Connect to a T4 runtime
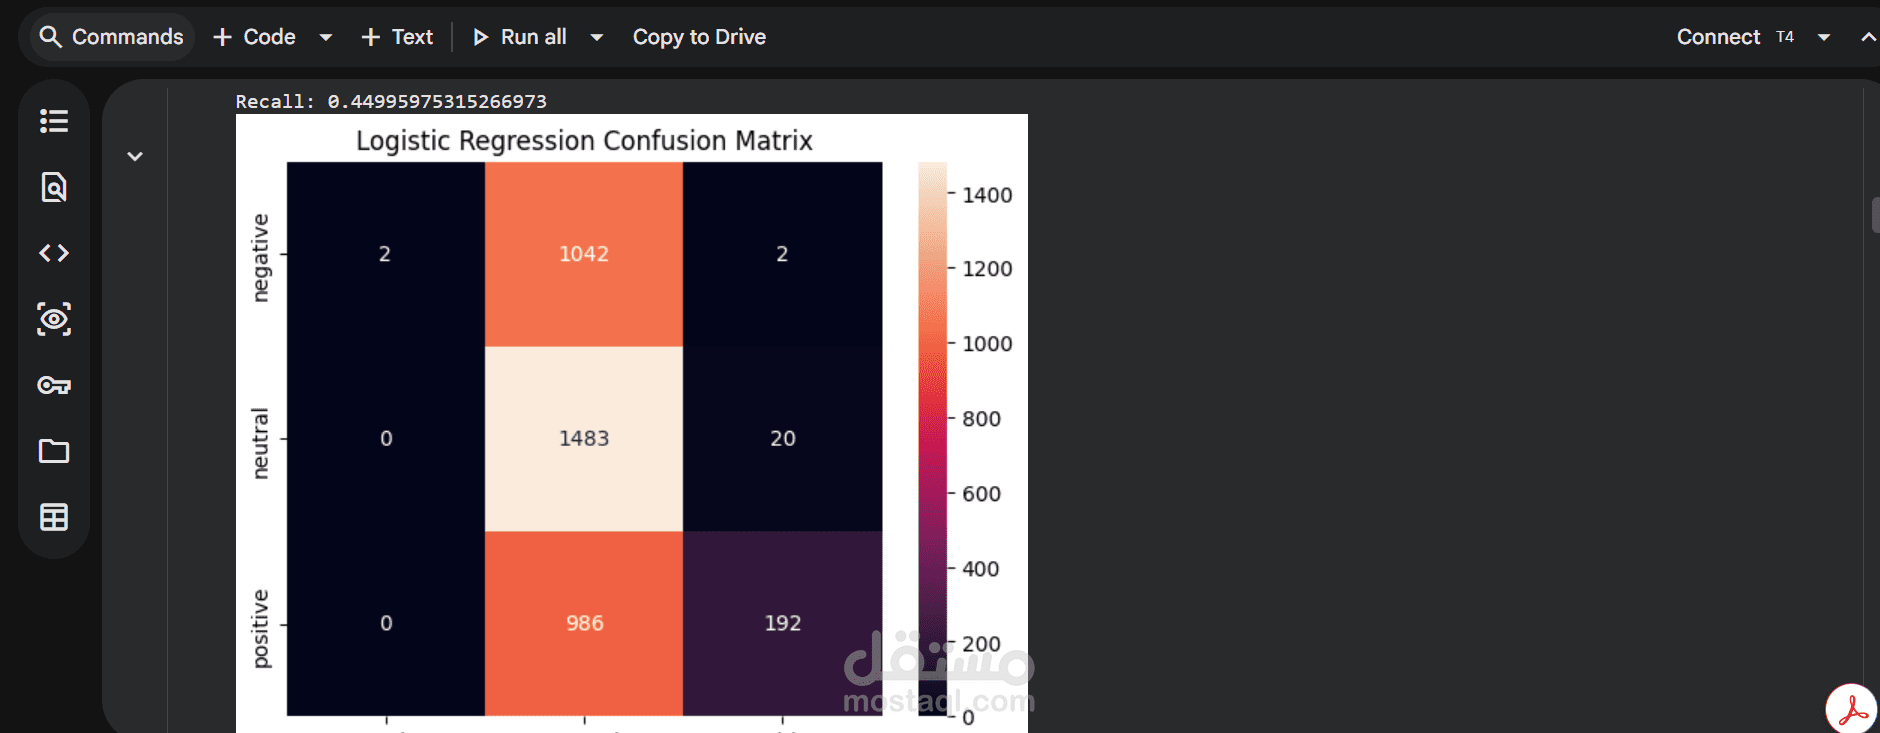1880x733 pixels. pyautogui.click(x=1735, y=37)
